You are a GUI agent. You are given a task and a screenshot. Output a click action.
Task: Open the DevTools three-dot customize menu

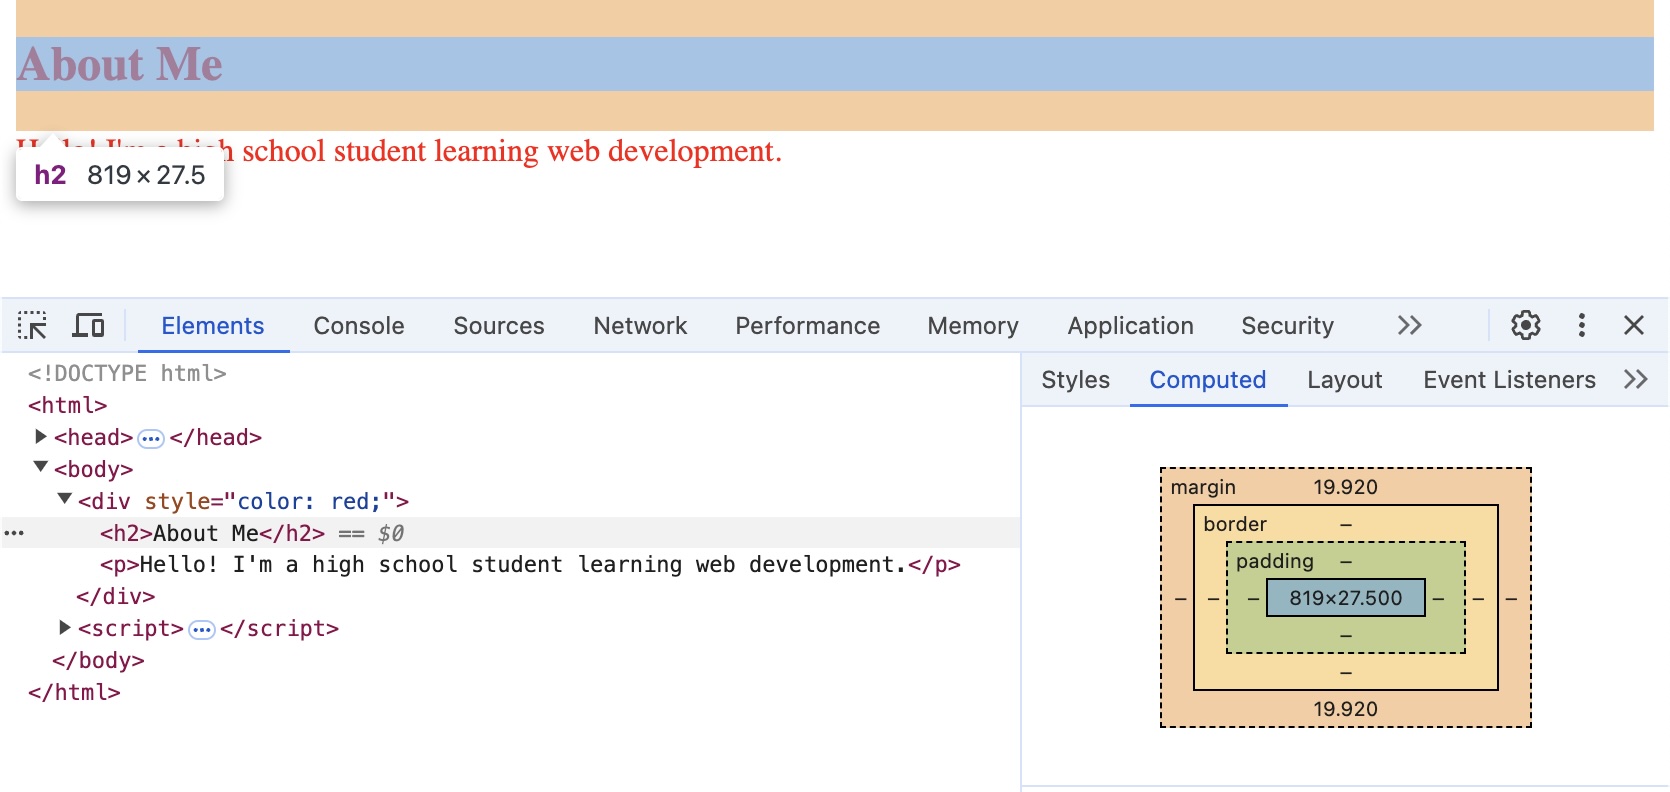(x=1581, y=326)
